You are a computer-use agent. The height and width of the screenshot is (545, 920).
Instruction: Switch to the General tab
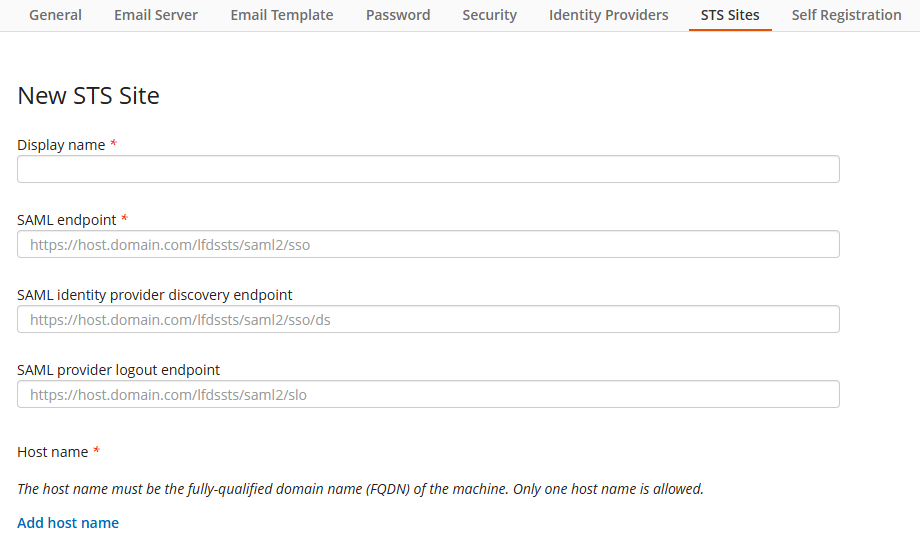55,15
